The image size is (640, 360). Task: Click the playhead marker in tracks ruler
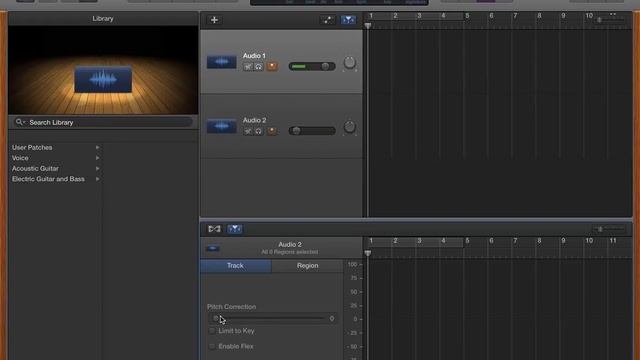[x=368, y=25]
